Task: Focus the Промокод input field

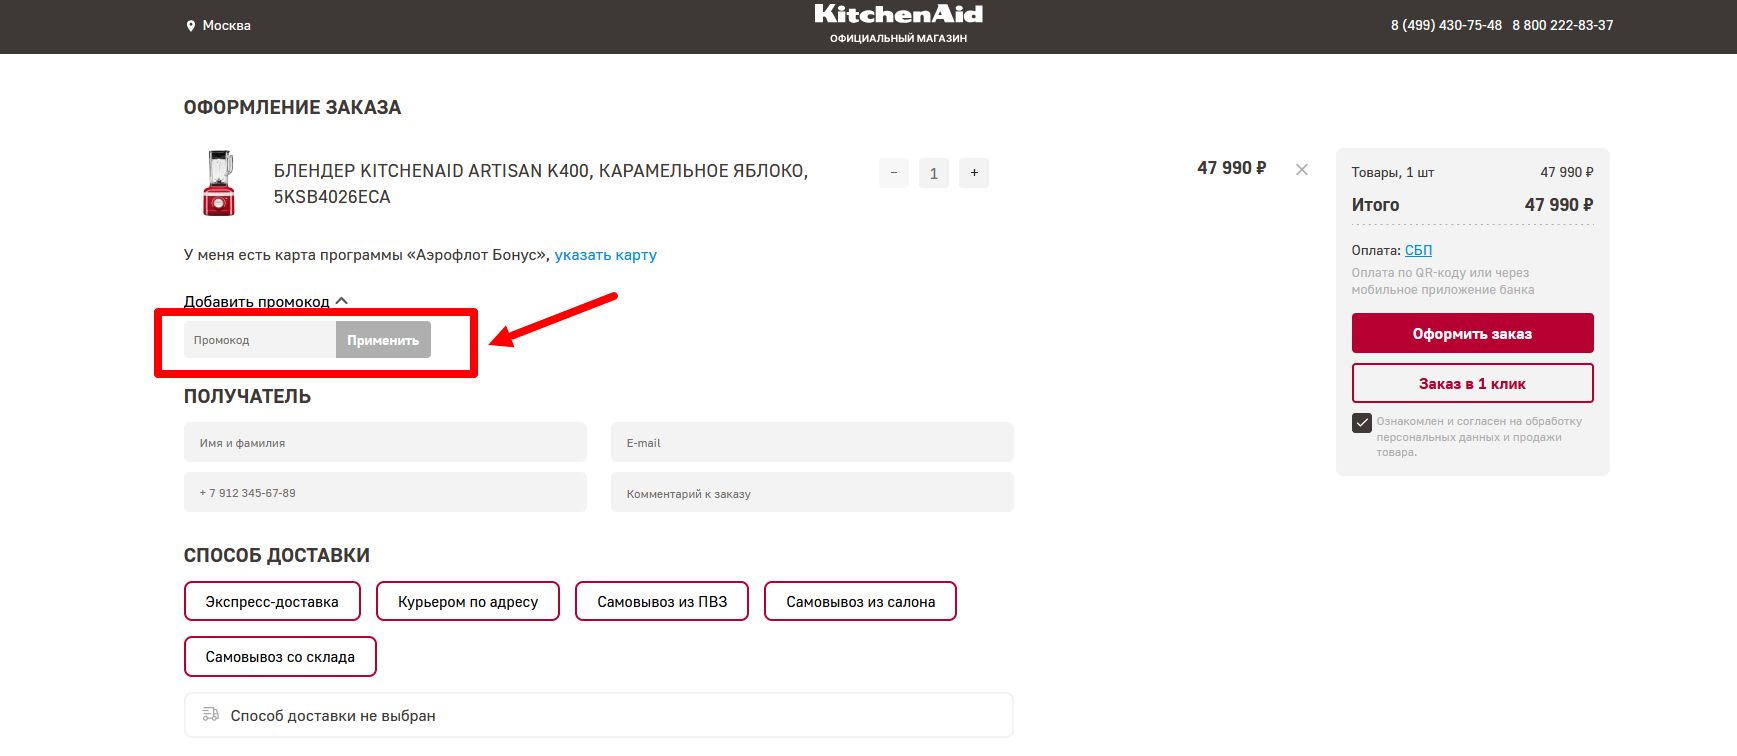Action: pos(260,340)
